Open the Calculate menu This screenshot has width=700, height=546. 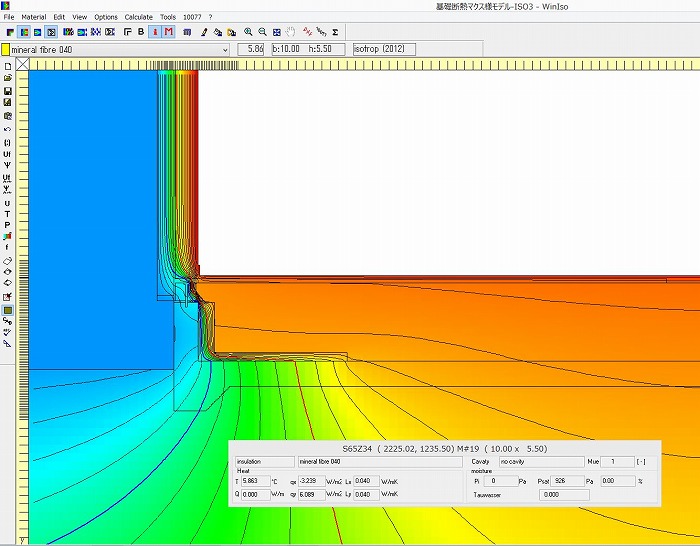click(138, 17)
